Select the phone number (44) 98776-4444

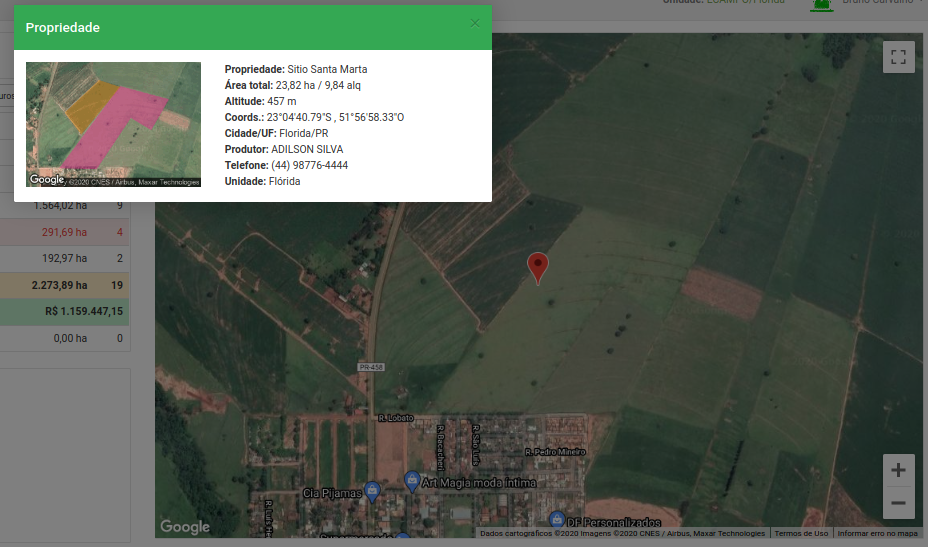tap(310, 165)
